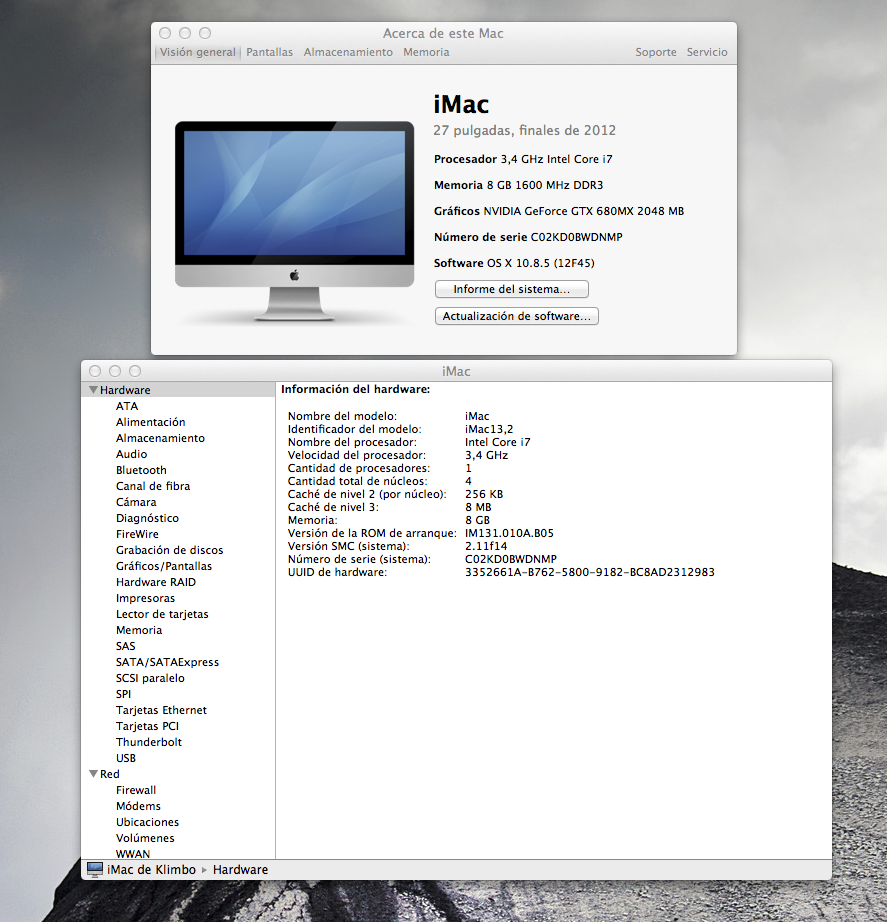887x922 pixels.
Task: Open SATA/SATAExpress entry
Action: click(x=168, y=662)
